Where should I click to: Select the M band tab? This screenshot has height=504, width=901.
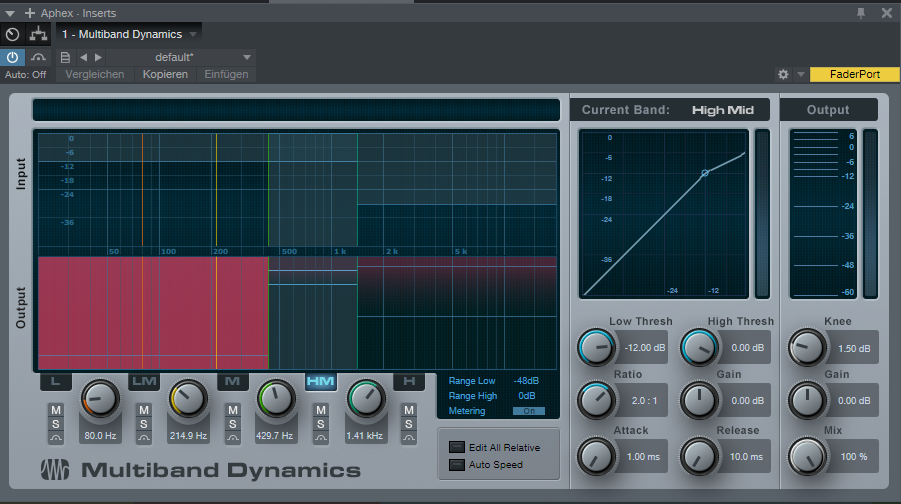(x=232, y=382)
